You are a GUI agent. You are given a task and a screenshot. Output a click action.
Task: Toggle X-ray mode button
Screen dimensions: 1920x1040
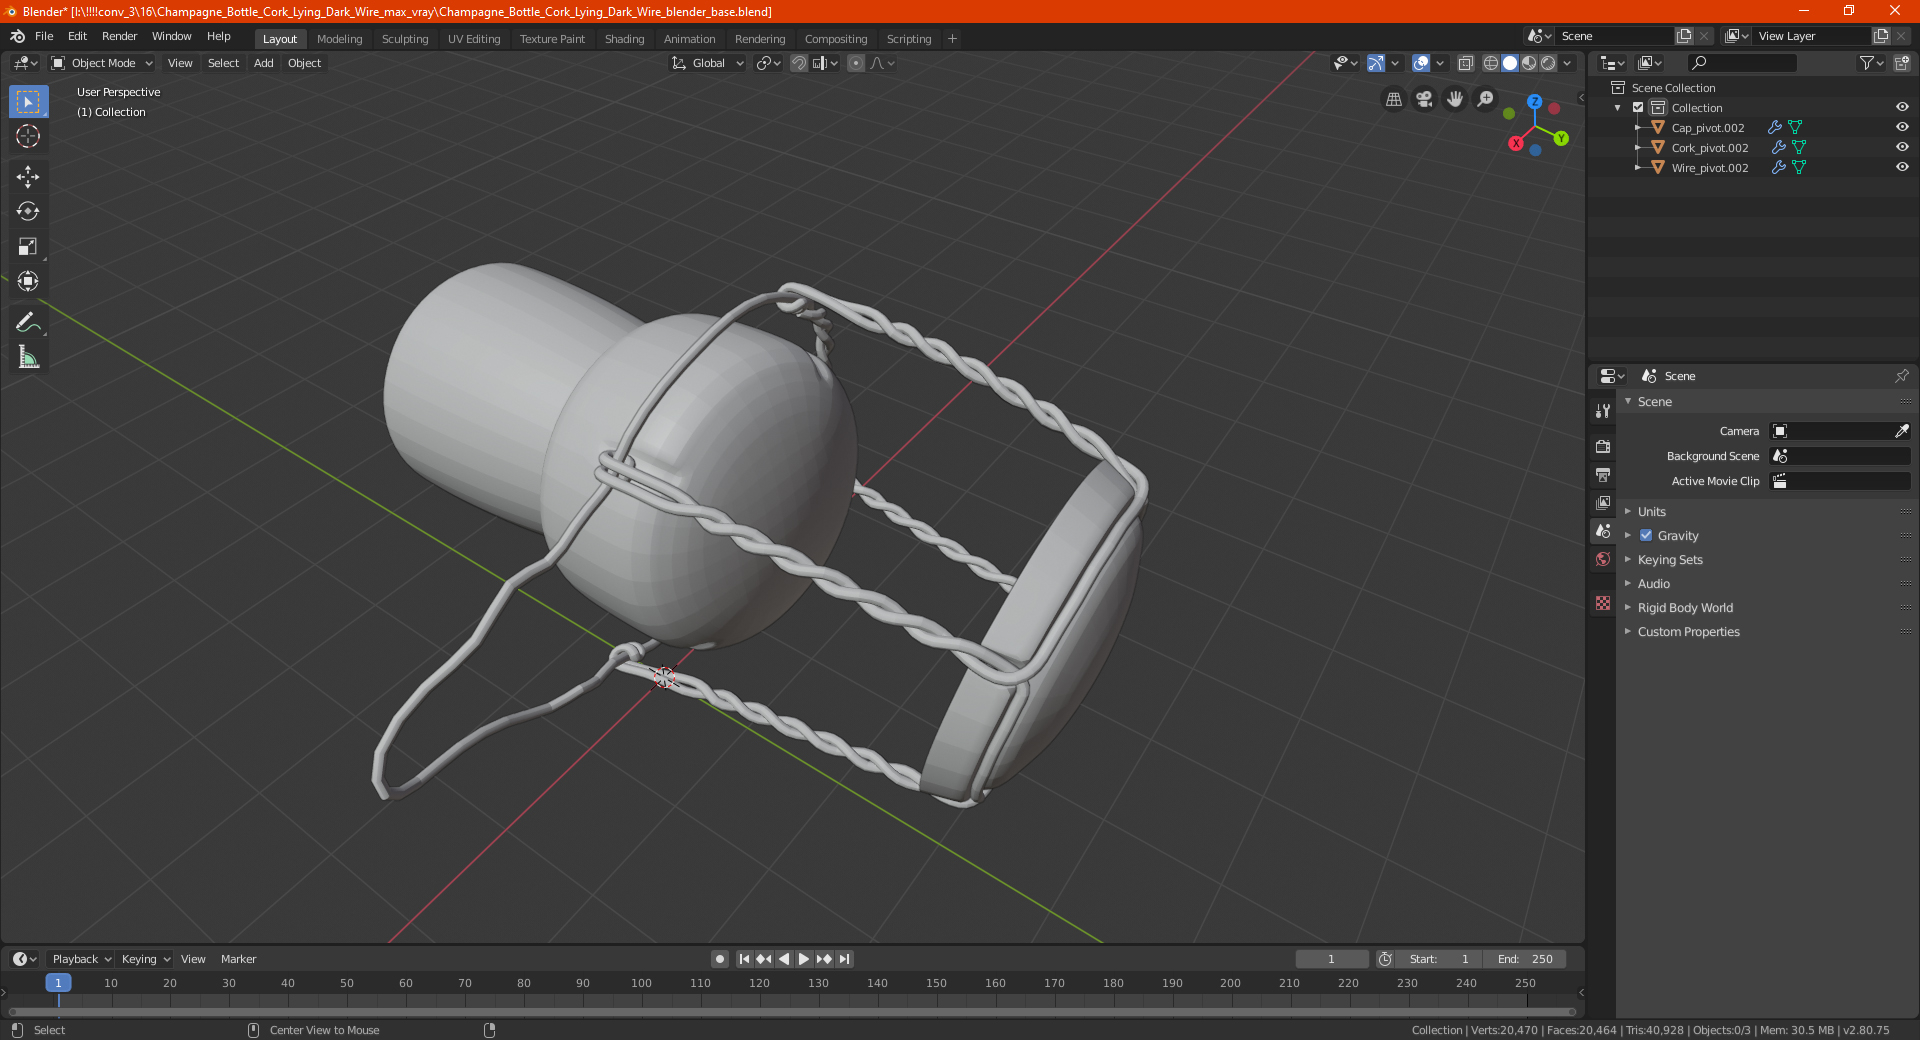pyautogui.click(x=1465, y=63)
